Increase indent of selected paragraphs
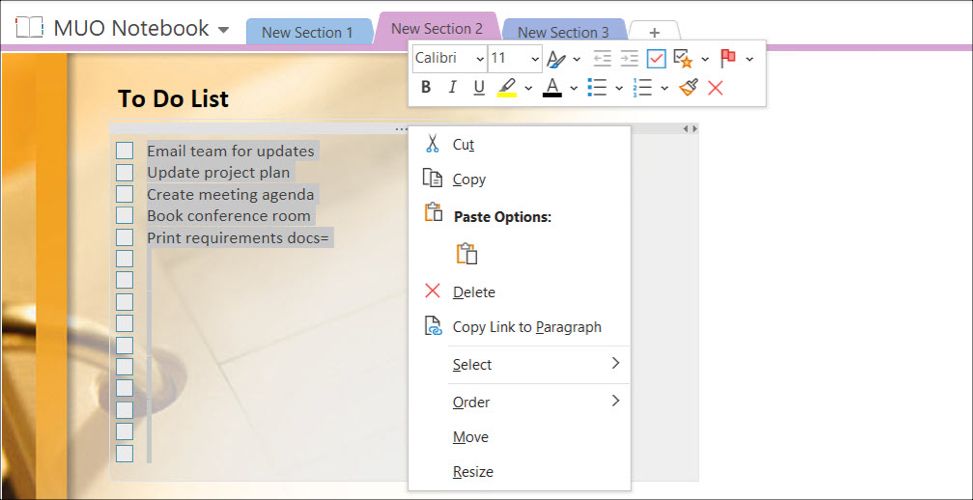 click(x=629, y=58)
